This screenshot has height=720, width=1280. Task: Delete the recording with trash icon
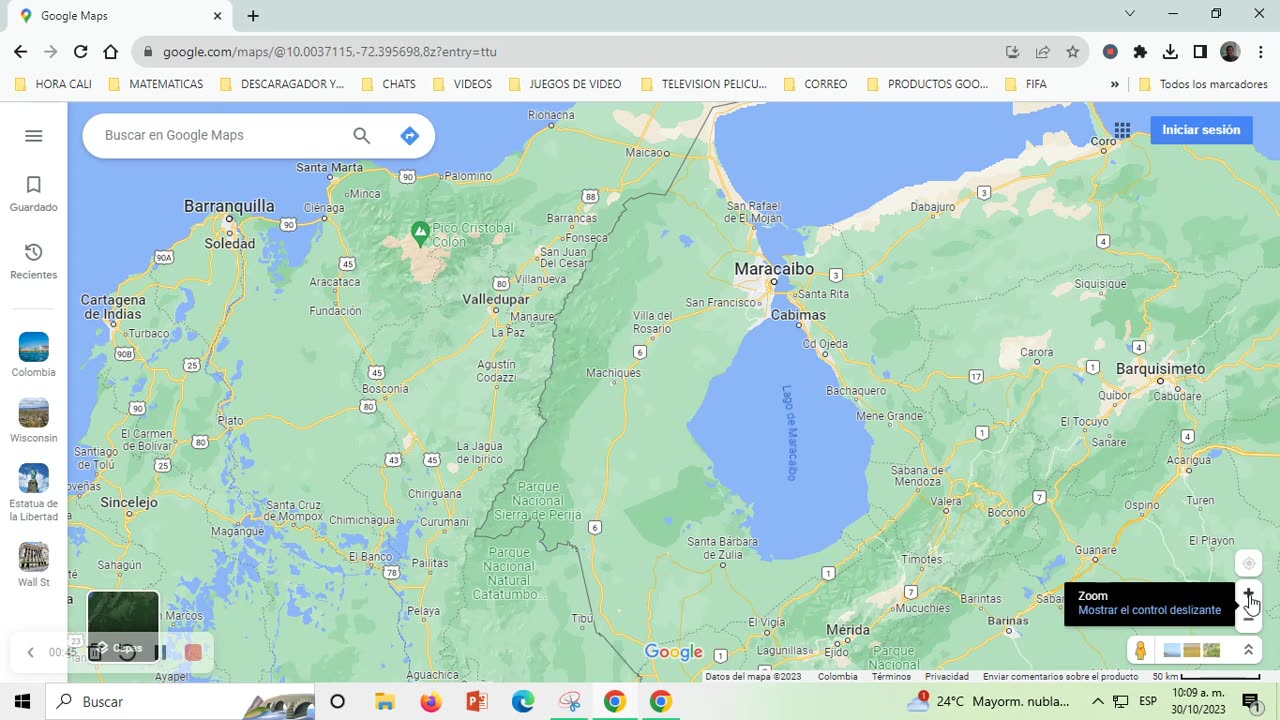point(95,652)
